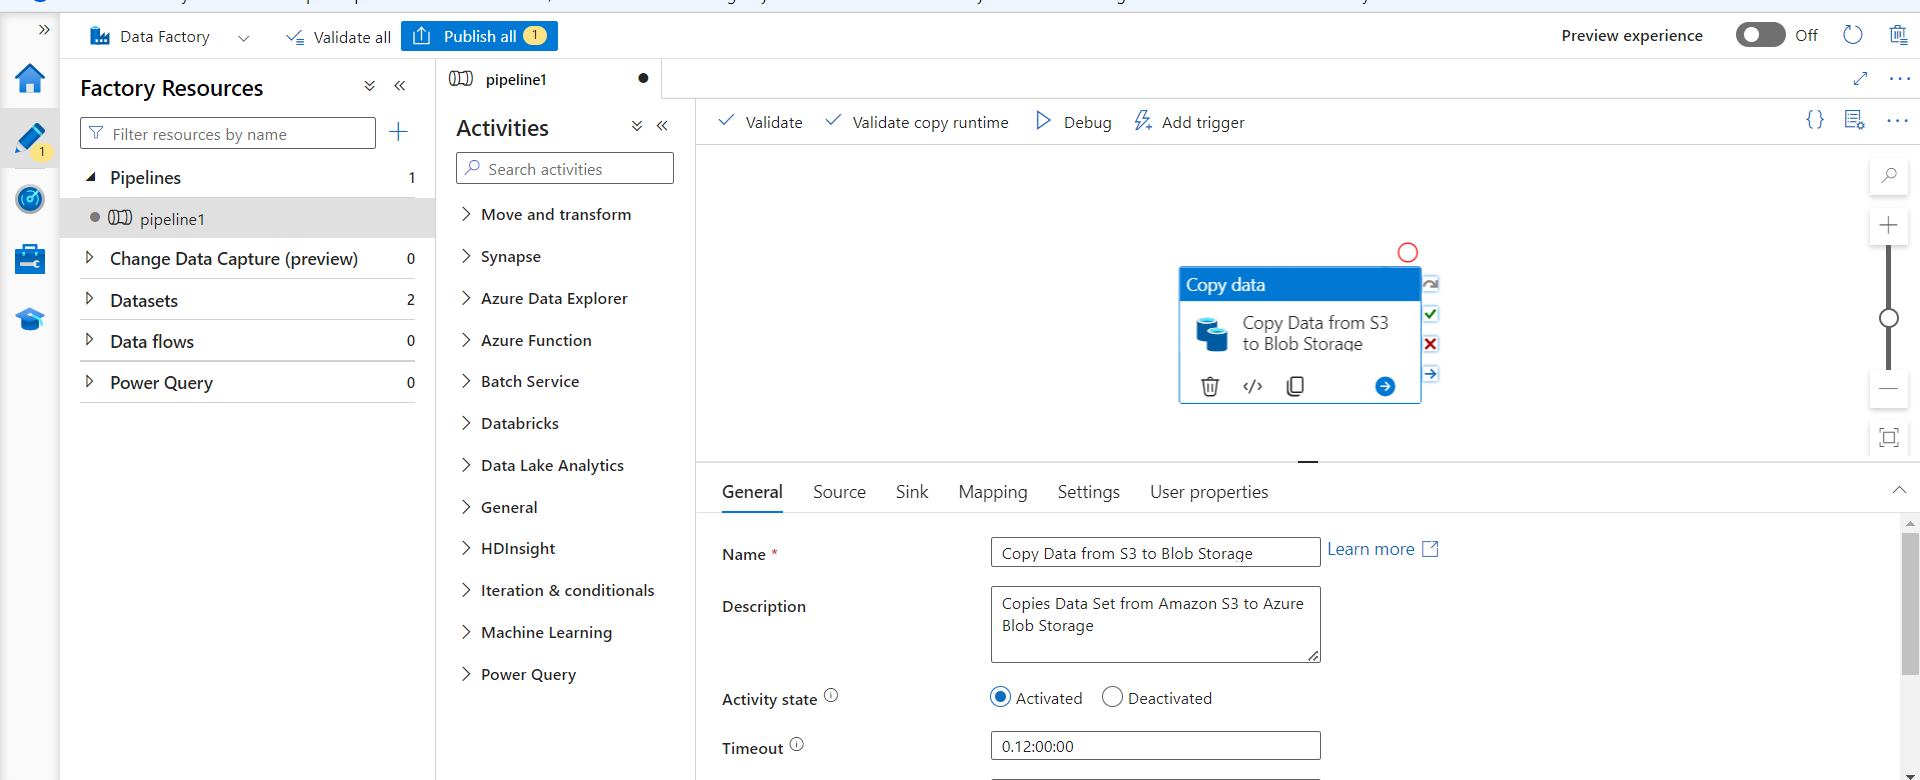The width and height of the screenshot is (1920, 780).
Task: Expand the left navigation rail chevrons
Action: pos(44,30)
